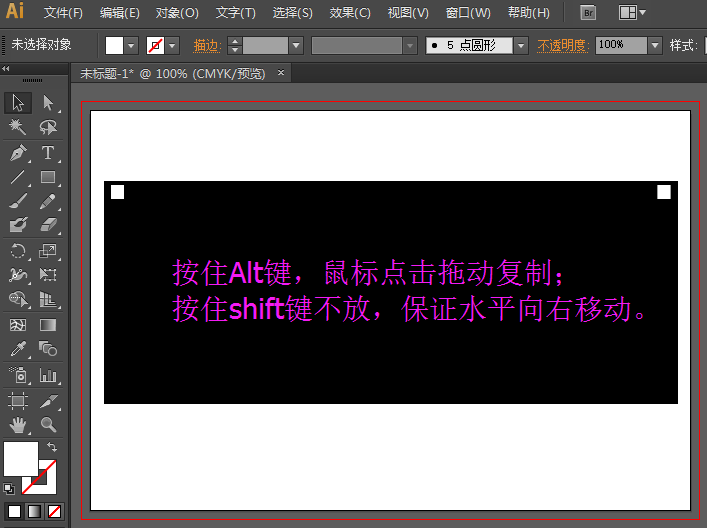Viewport: 707px width, 528px height.
Task: Select the Warp tool
Action: [18, 275]
